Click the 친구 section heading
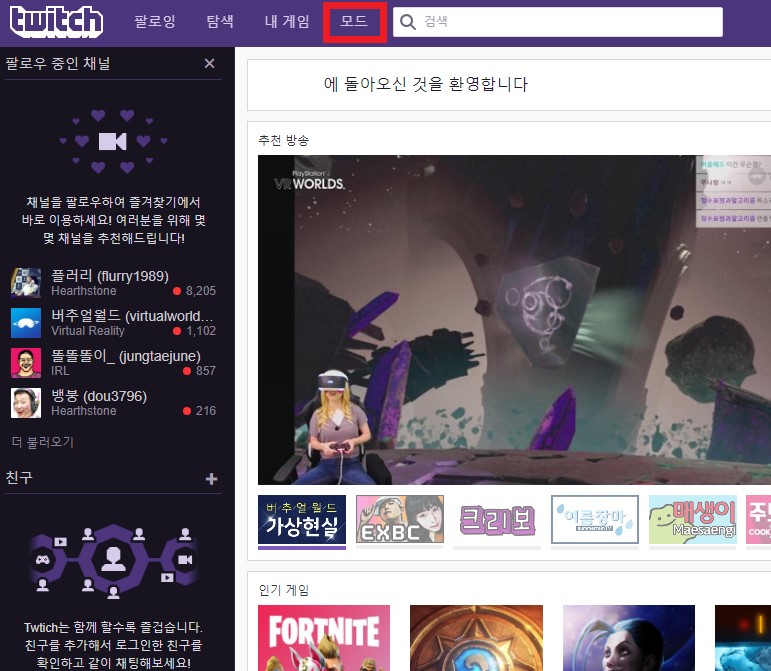 (x=19, y=477)
